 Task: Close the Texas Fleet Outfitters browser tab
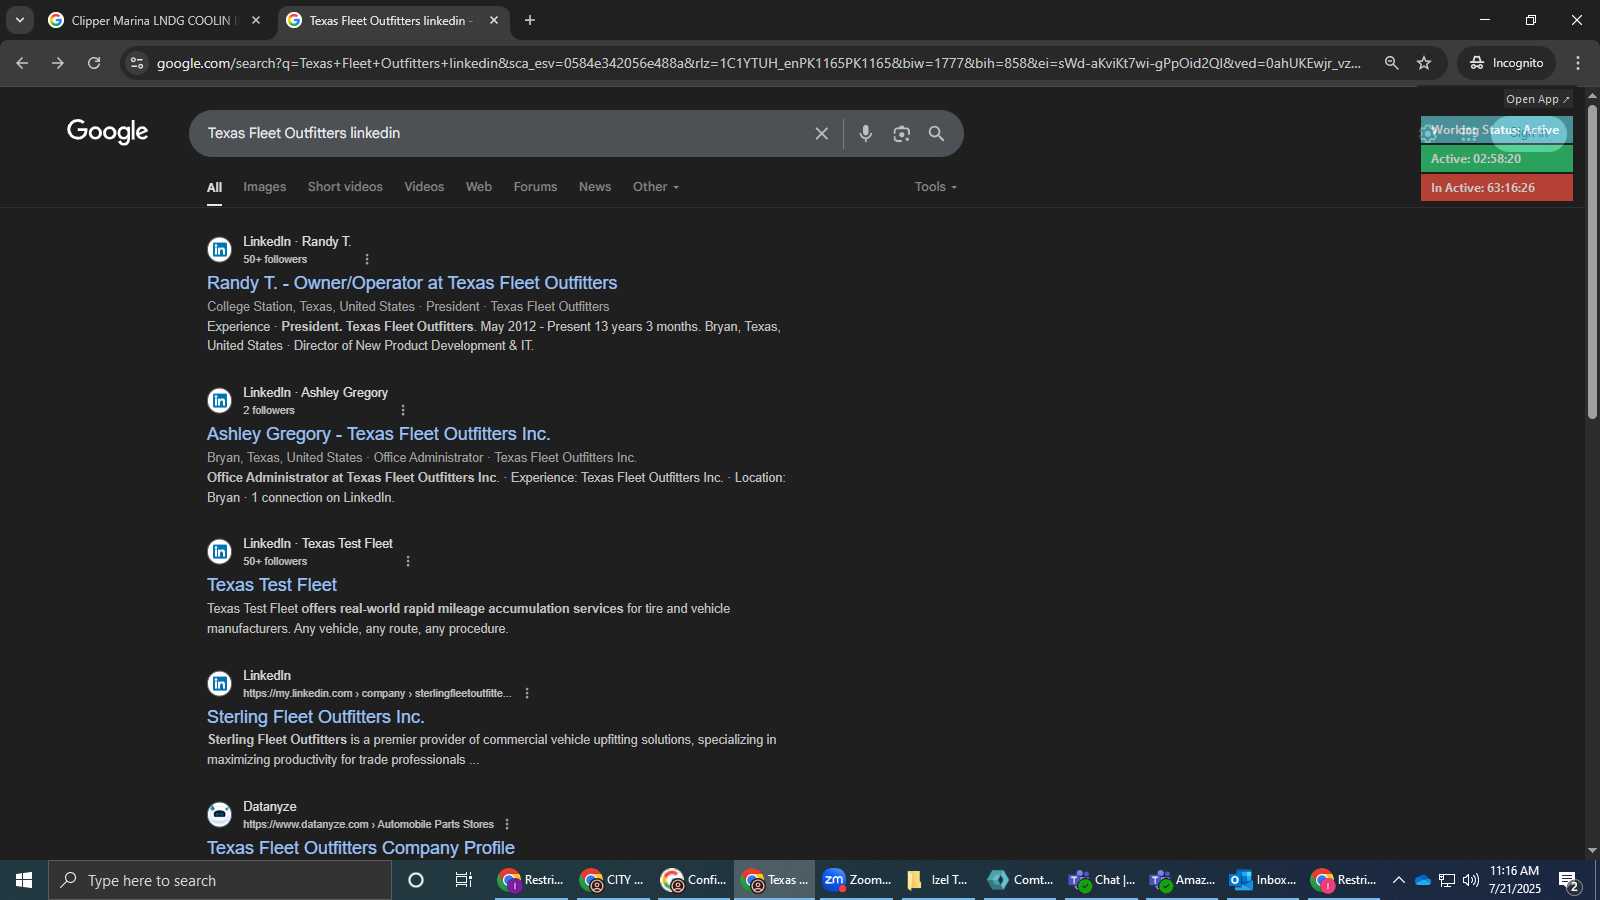[x=494, y=20]
